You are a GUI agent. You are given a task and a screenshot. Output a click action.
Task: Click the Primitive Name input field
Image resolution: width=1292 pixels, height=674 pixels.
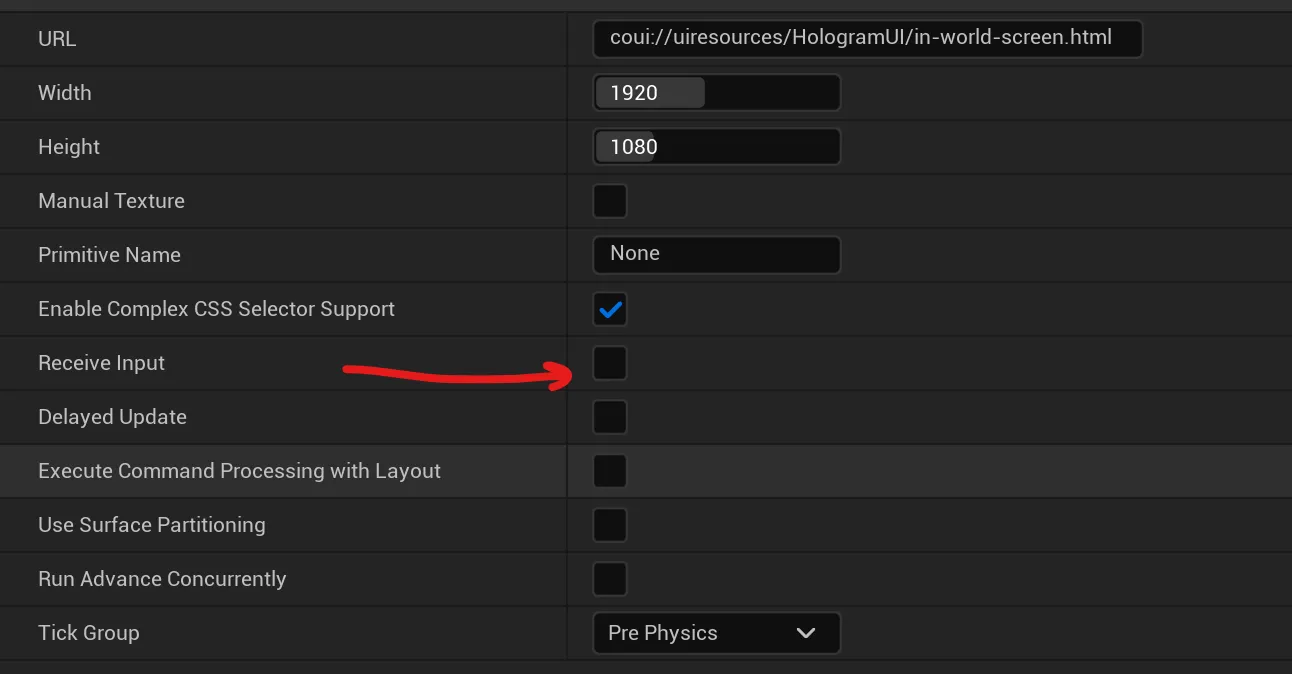tap(716, 254)
